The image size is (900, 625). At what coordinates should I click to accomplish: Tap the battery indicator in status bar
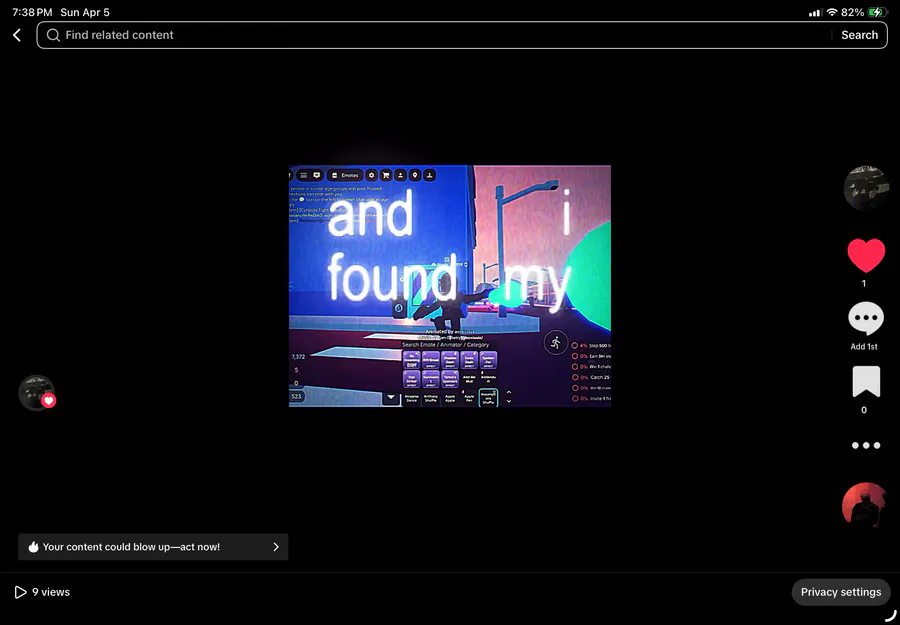877,12
